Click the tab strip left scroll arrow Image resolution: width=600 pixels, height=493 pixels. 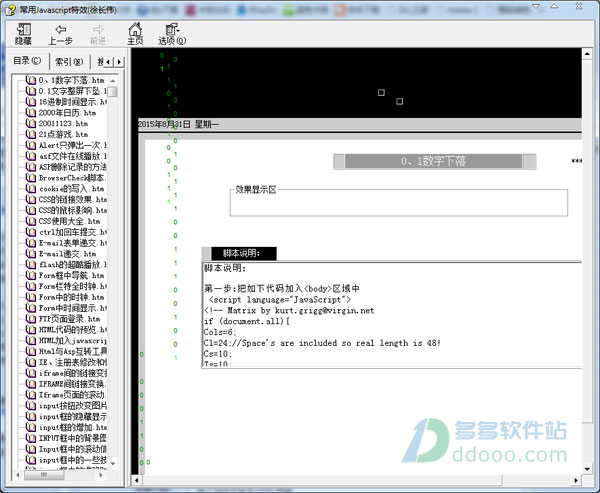[x=109, y=62]
